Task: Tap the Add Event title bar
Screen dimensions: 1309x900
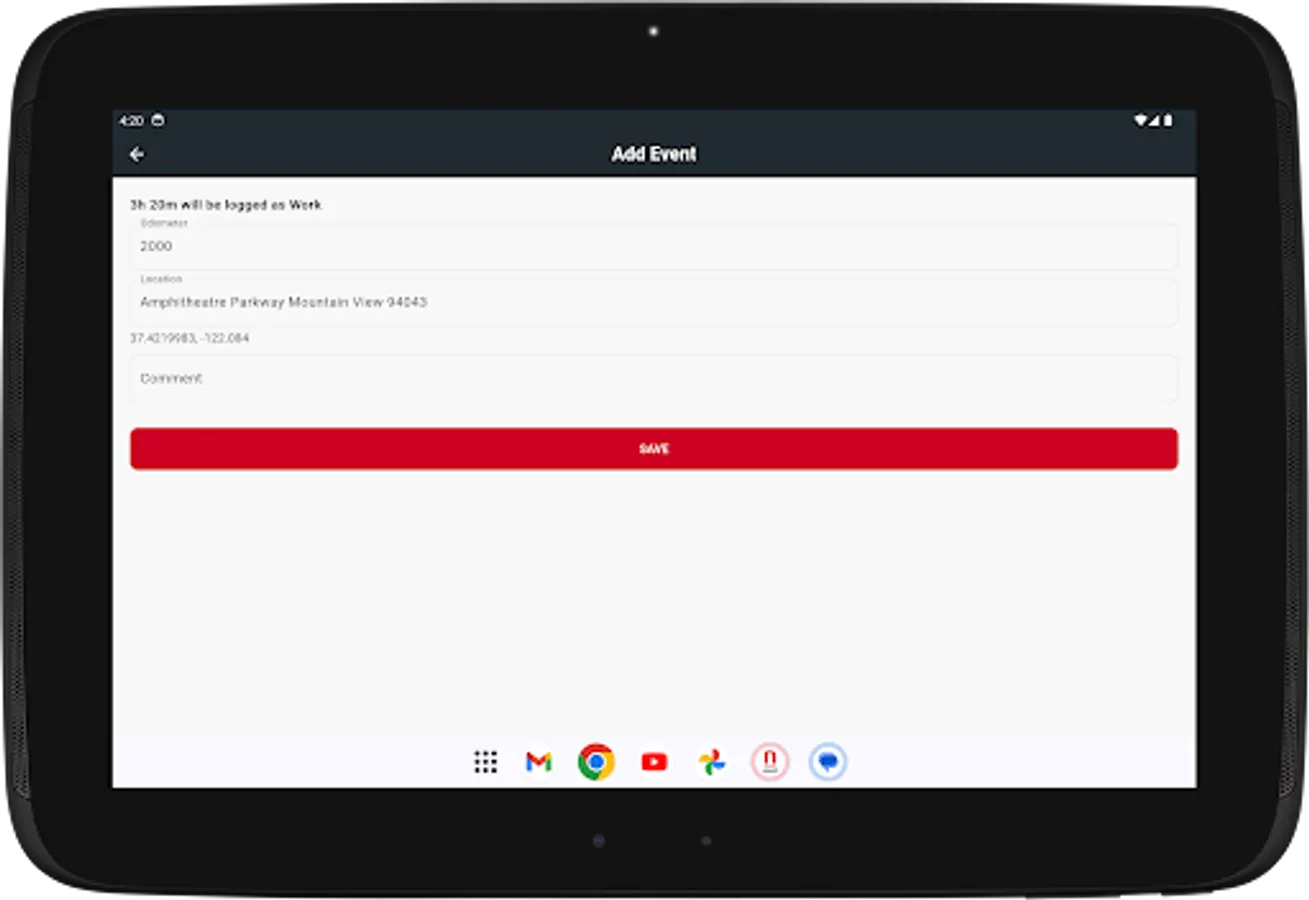Action: (x=654, y=154)
